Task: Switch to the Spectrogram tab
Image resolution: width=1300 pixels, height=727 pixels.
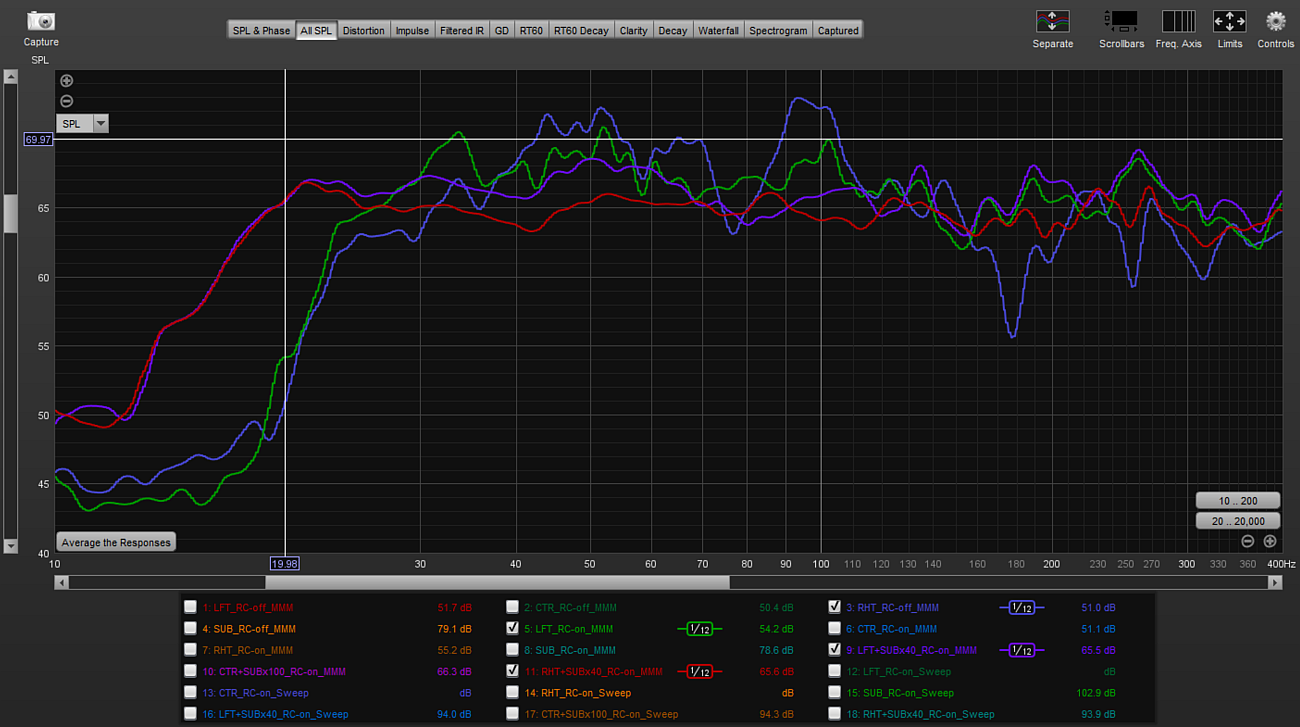Action: pos(778,30)
